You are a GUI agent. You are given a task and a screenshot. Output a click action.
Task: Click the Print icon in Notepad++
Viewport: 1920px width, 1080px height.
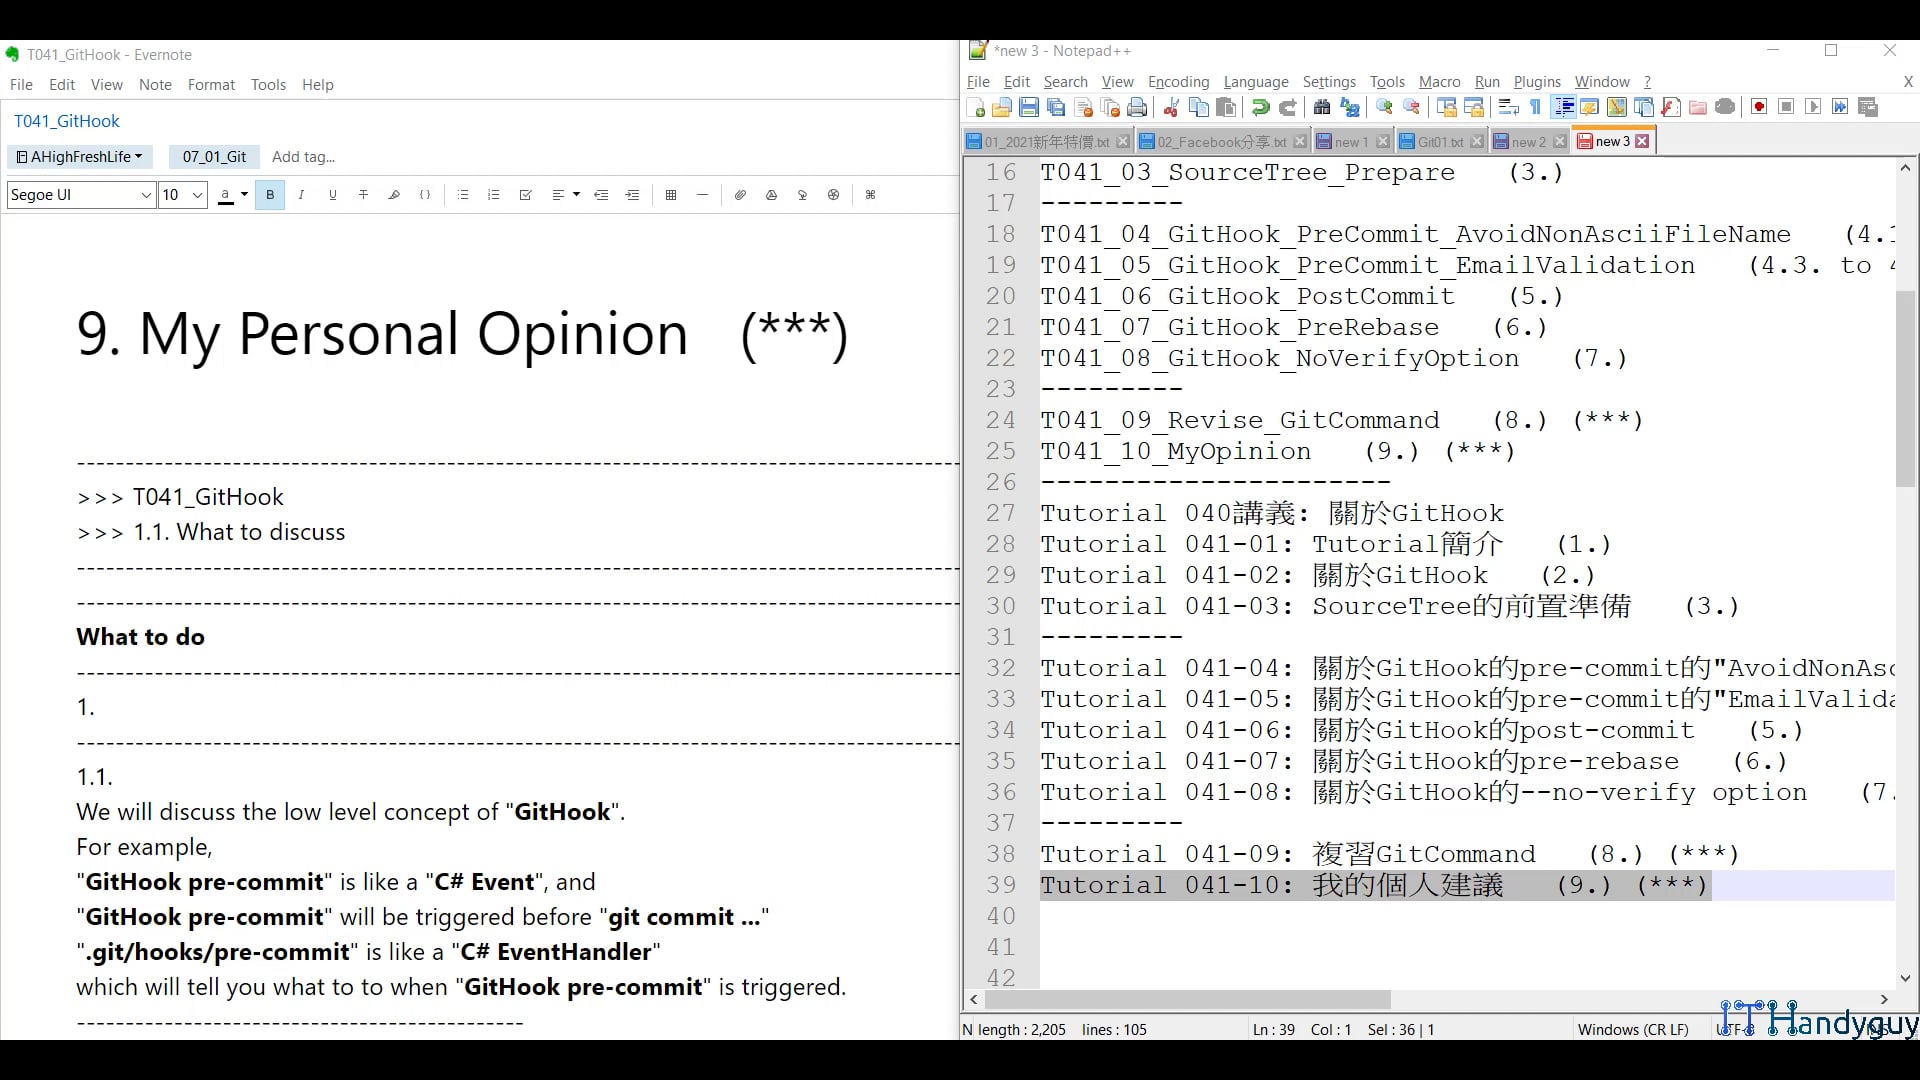coord(1137,107)
